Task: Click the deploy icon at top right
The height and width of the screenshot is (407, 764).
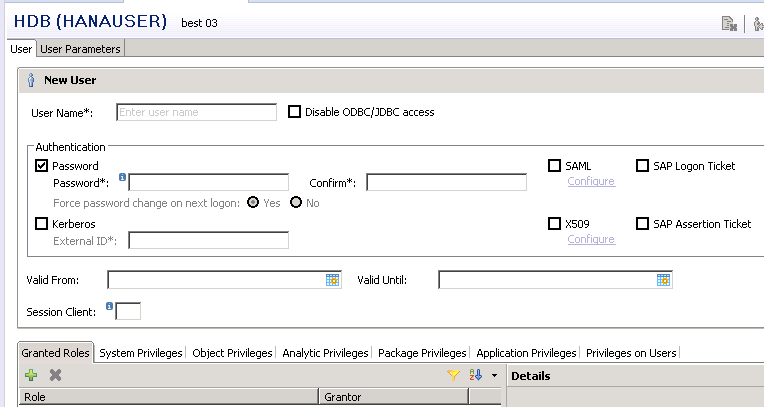Action: click(x=729, y=24)
